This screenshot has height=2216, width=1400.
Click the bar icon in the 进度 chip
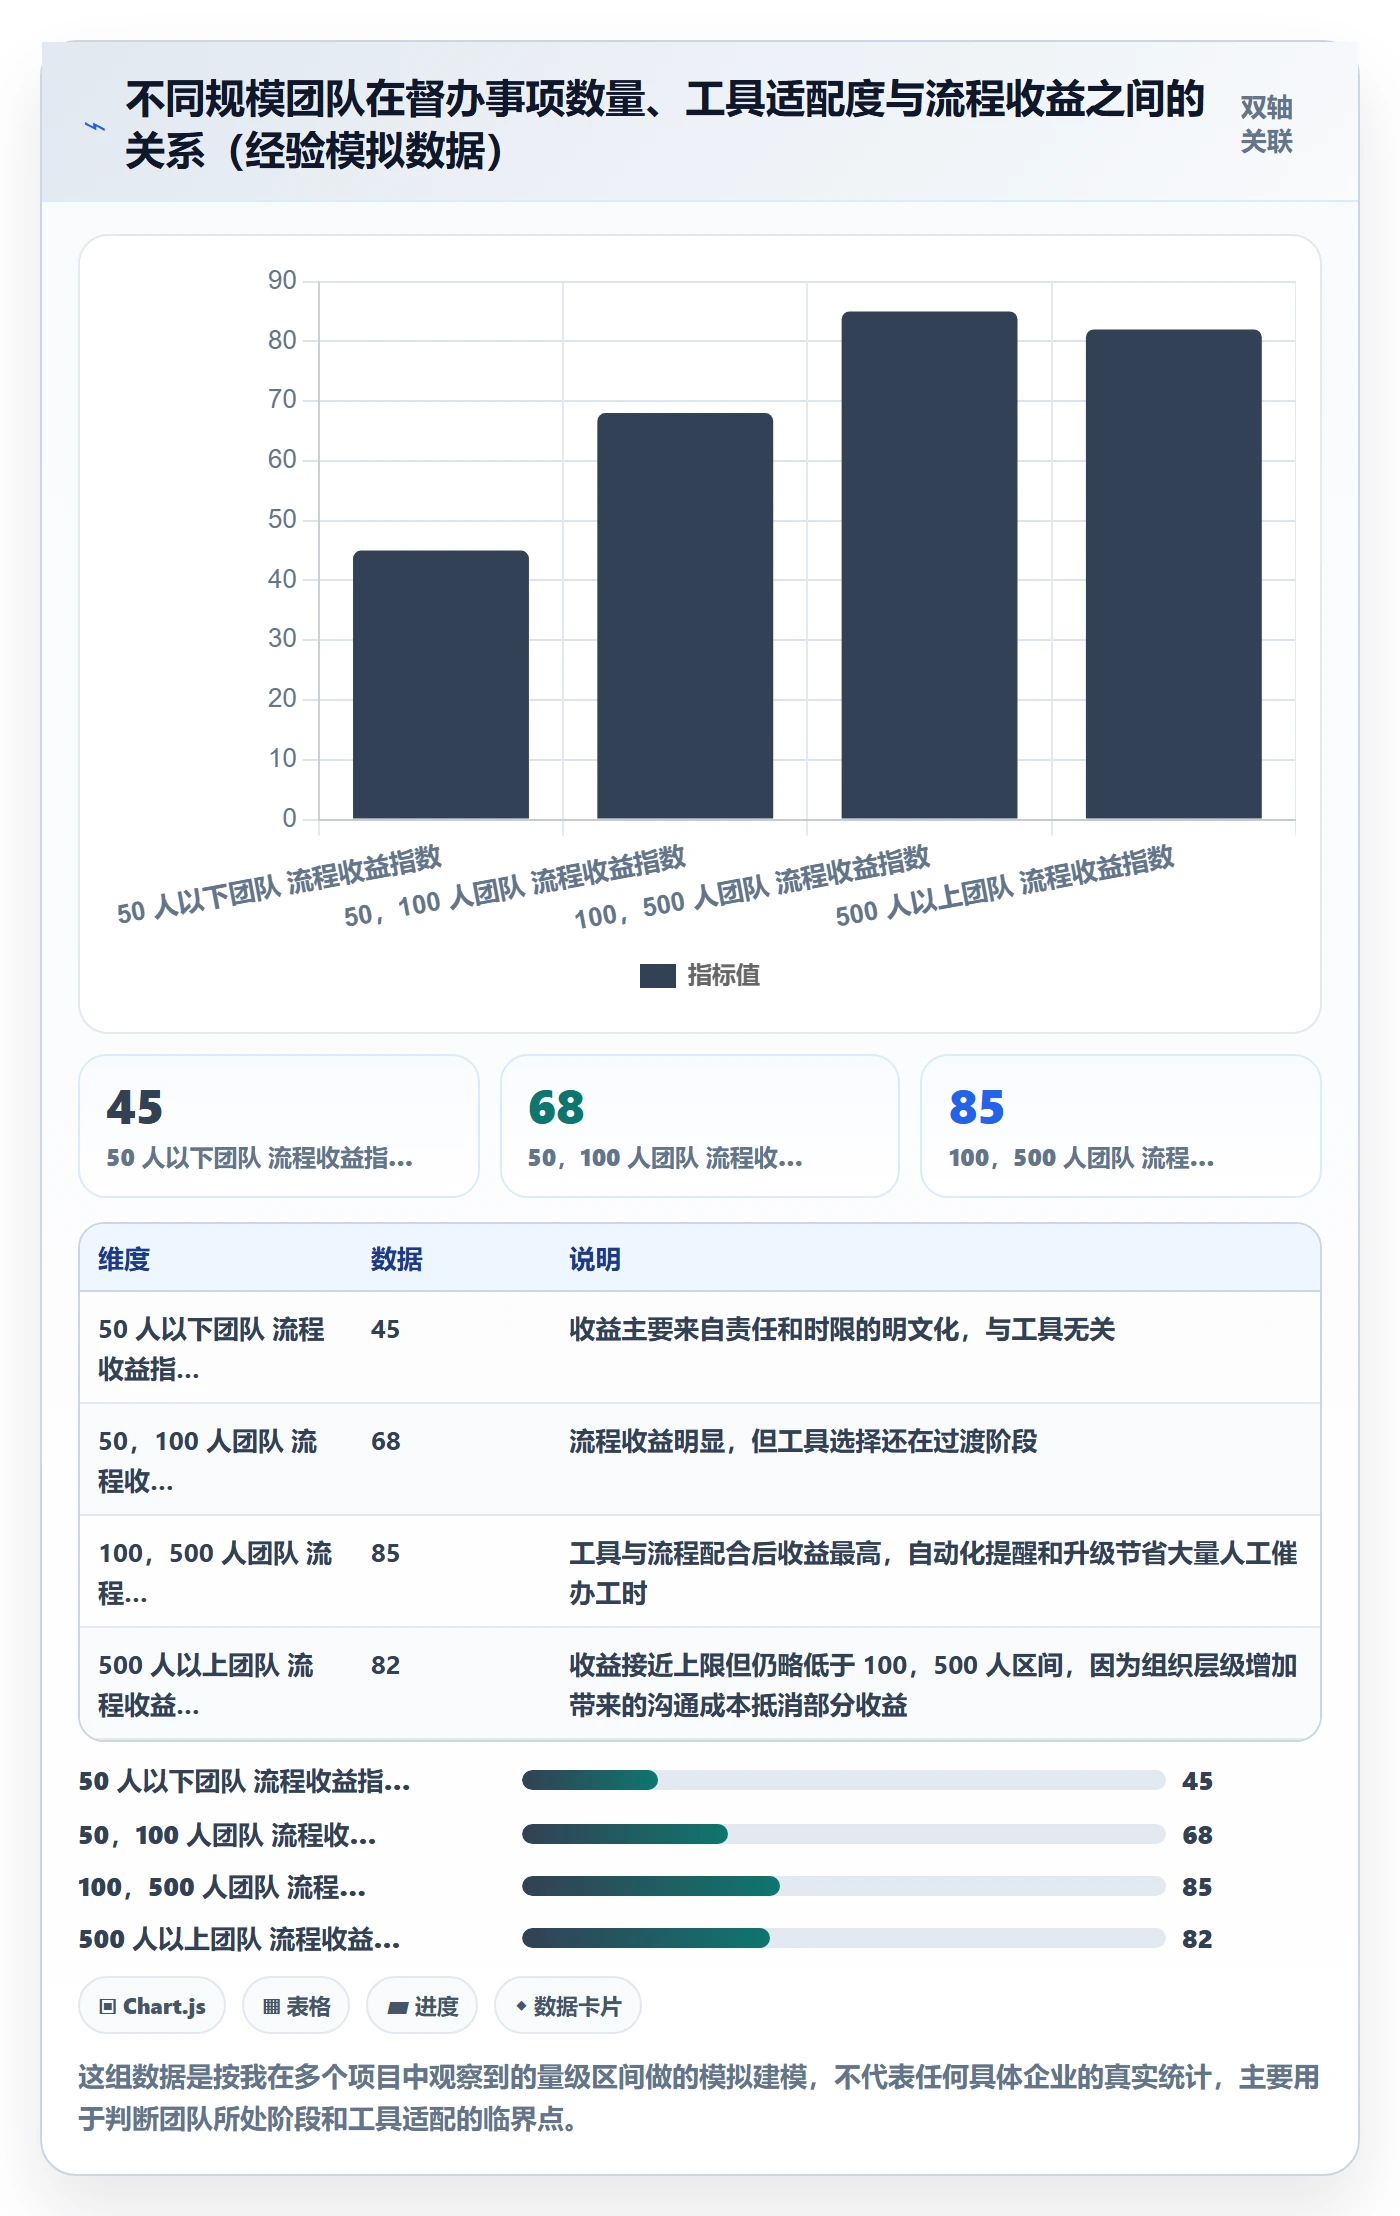(x=398, y=2007)
